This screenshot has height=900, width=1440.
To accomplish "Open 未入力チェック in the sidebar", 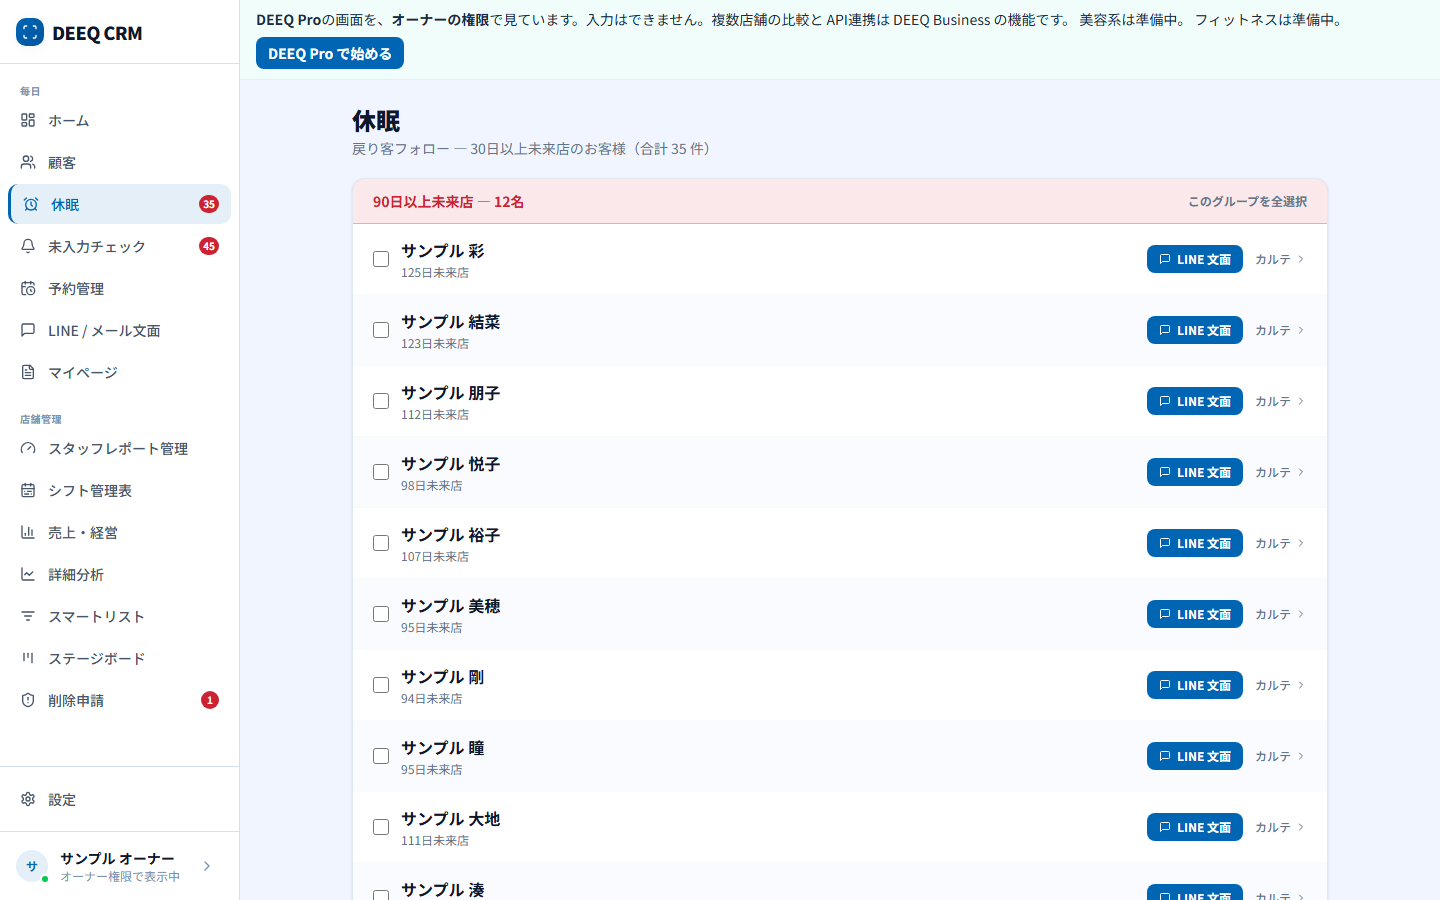I will pos(119,246).
